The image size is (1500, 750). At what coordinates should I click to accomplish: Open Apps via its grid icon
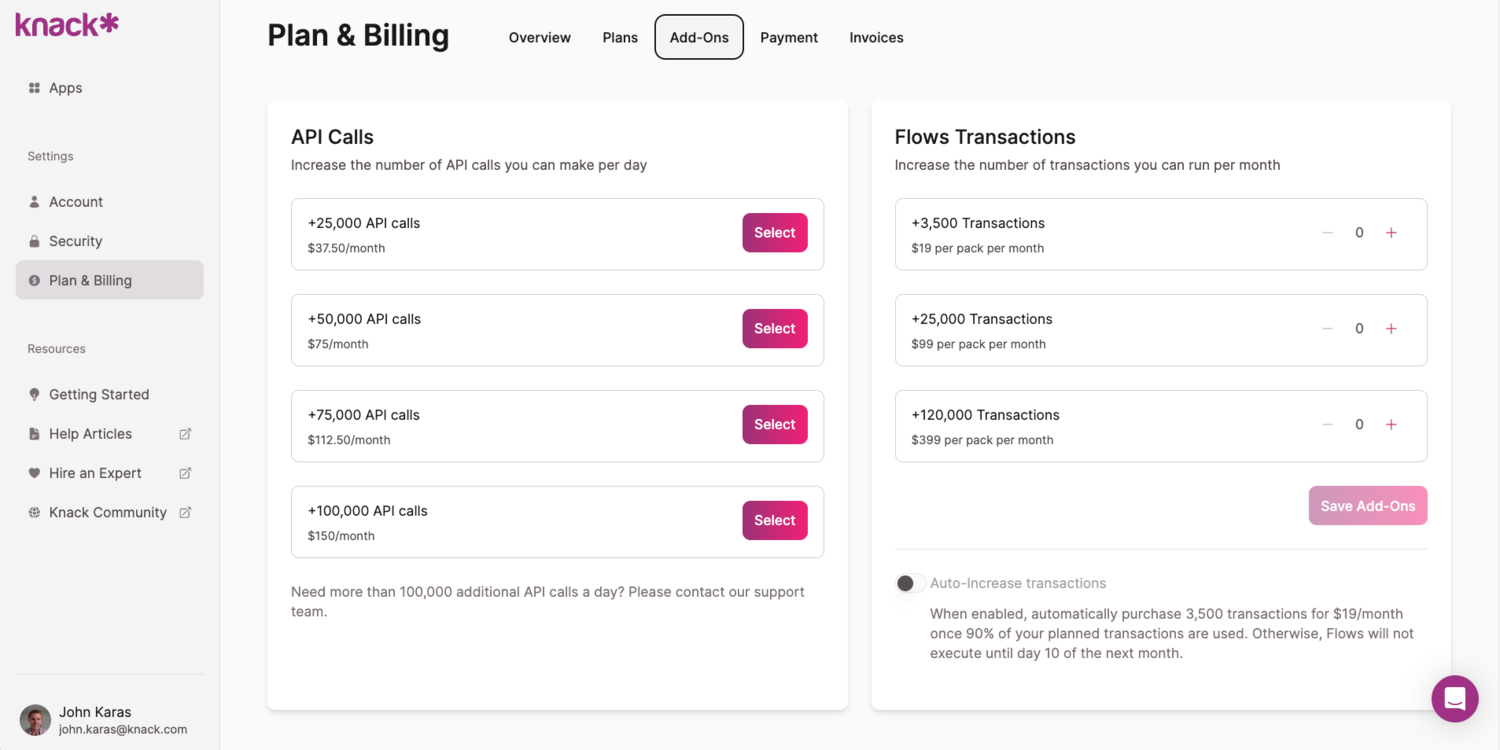34,88
